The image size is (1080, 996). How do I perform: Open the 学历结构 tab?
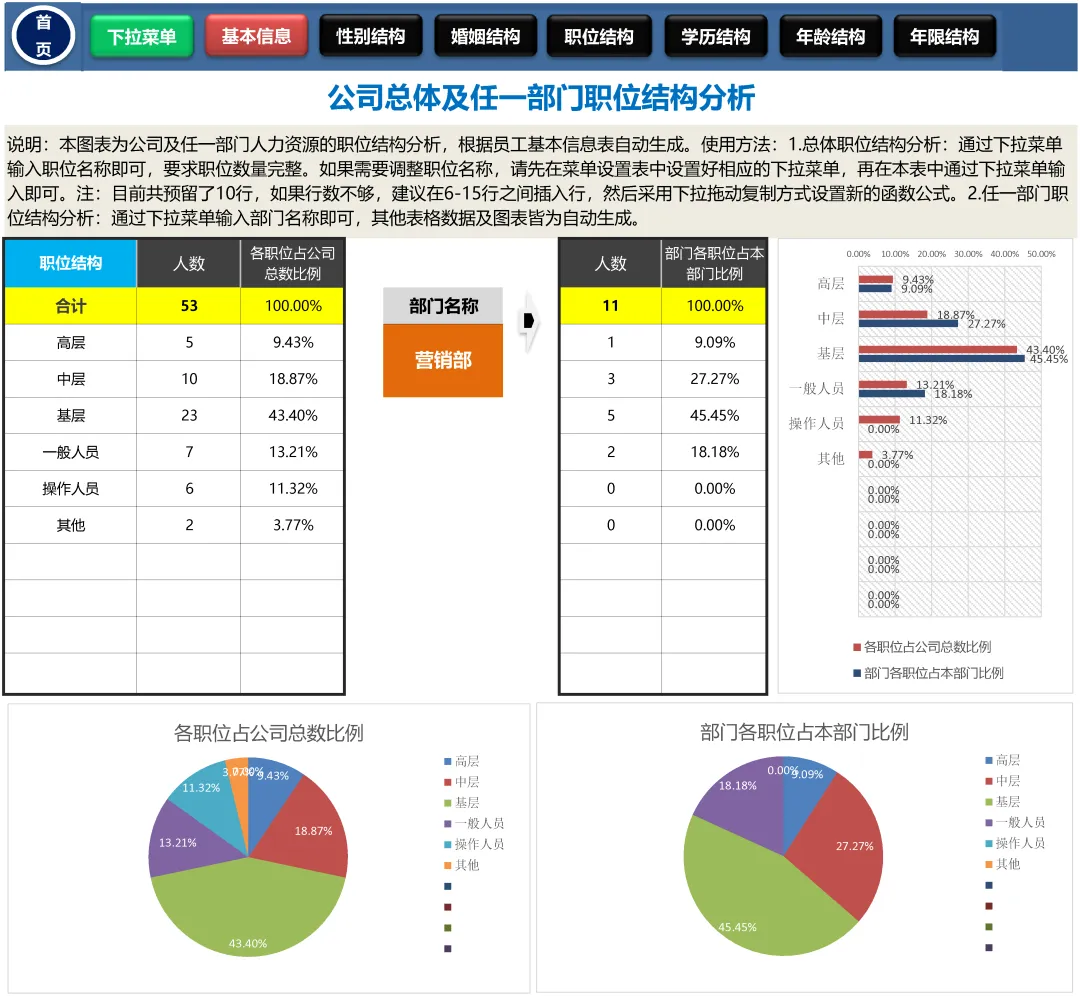(716, 36)
